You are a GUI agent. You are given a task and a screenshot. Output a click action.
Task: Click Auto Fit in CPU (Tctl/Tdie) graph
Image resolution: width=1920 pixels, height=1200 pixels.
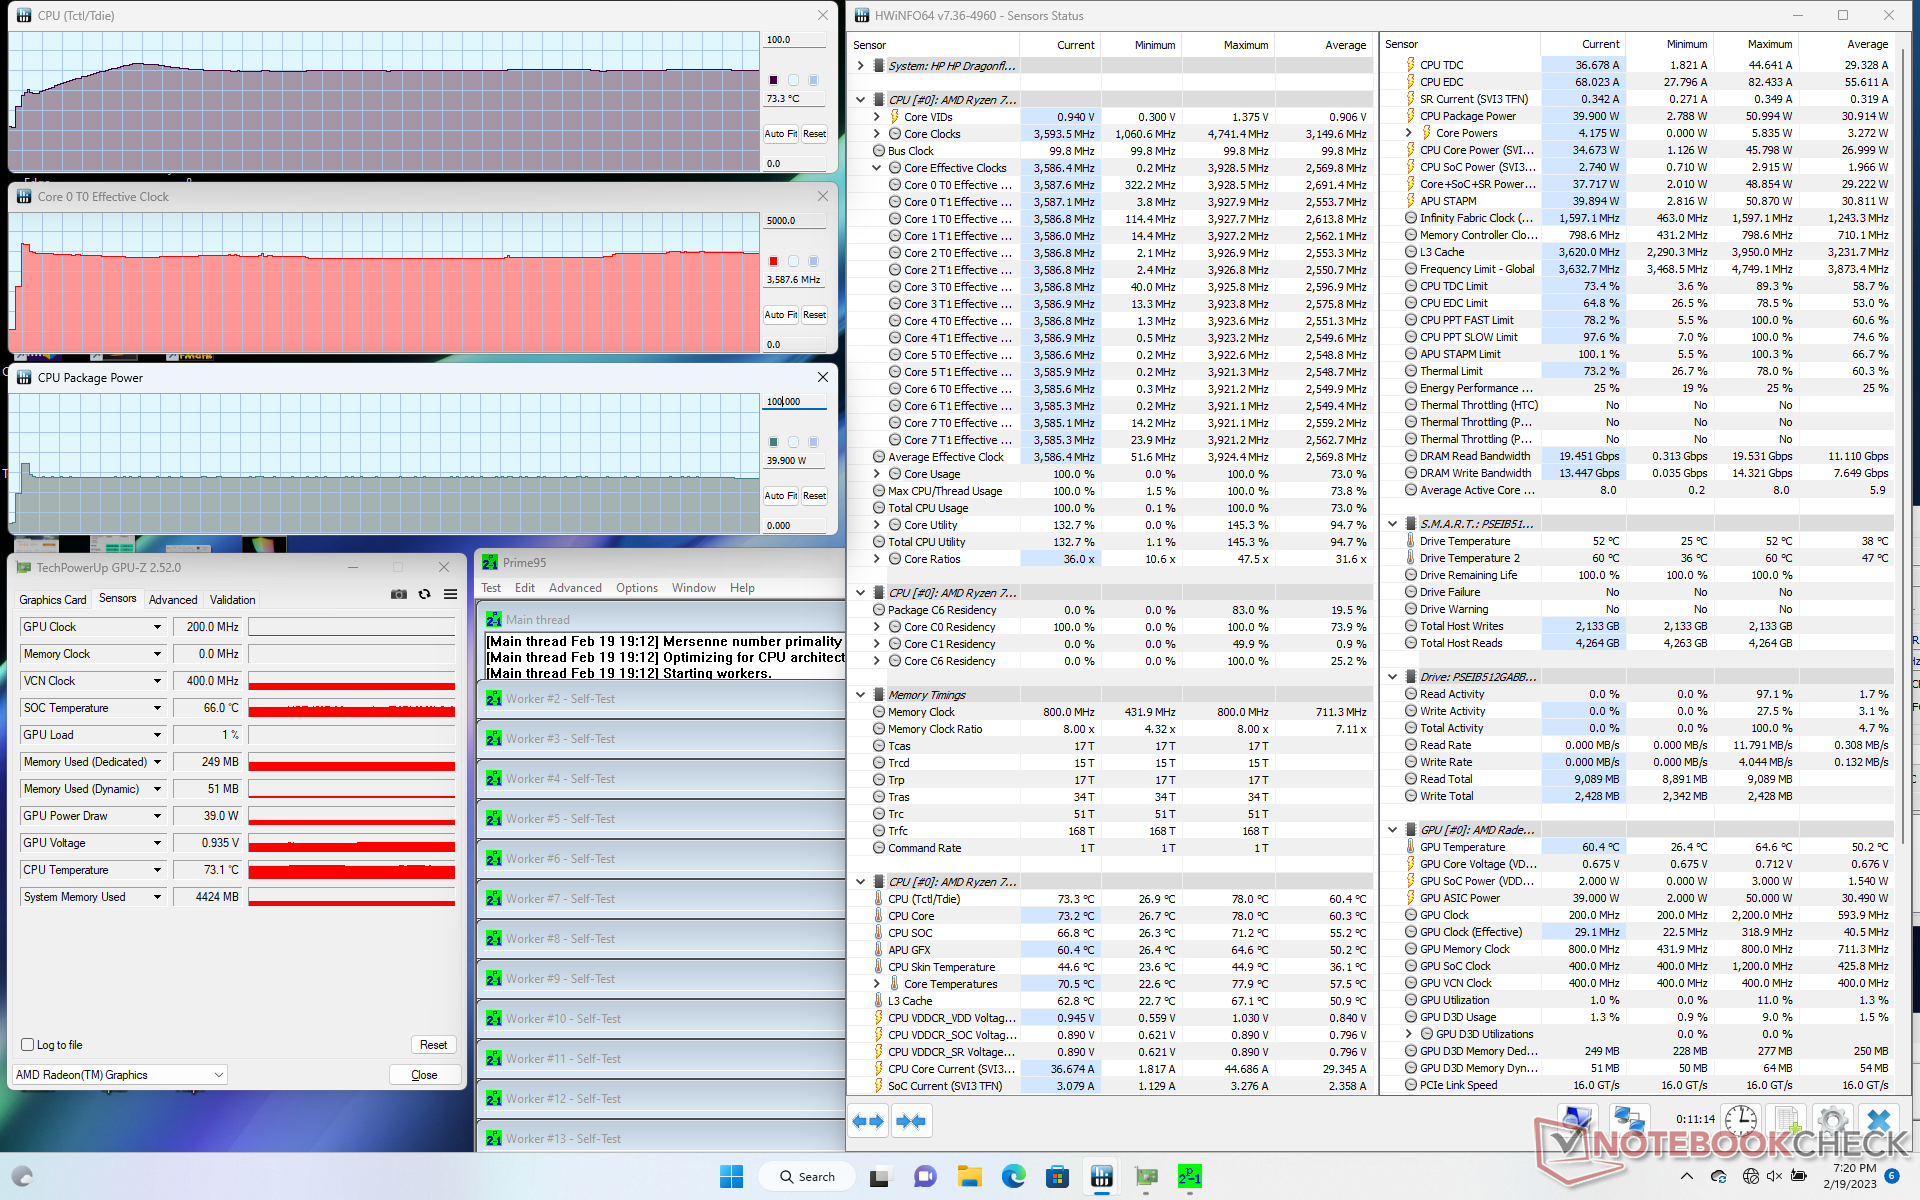[780, 133]
